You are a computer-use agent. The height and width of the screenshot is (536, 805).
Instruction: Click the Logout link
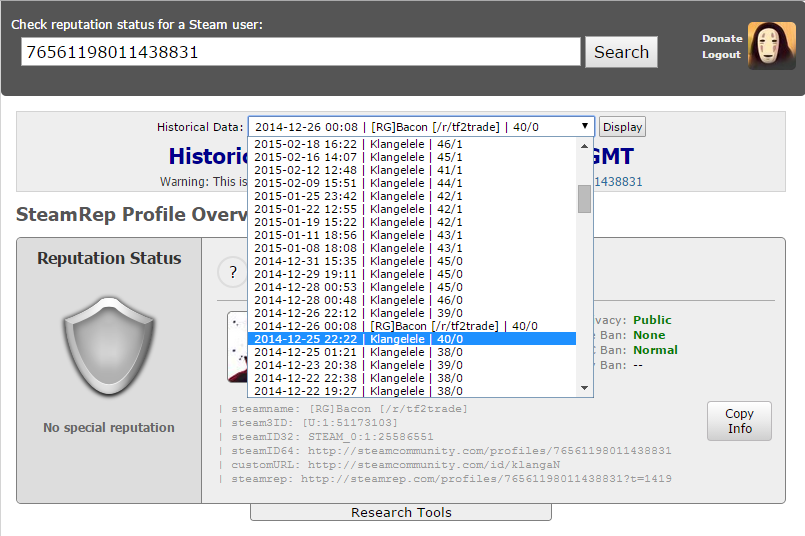[721, 54]
